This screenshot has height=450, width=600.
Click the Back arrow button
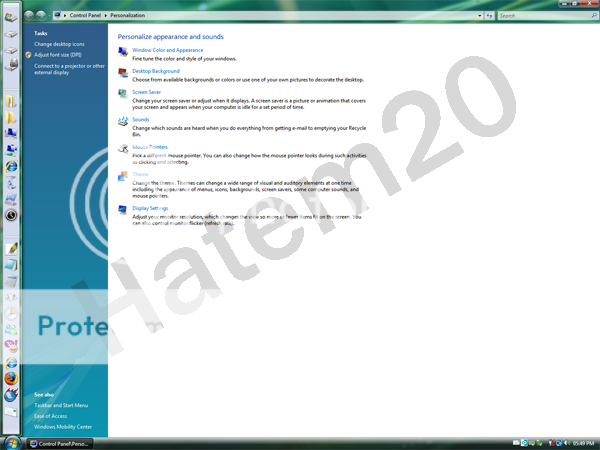click(x=29, y=15)
